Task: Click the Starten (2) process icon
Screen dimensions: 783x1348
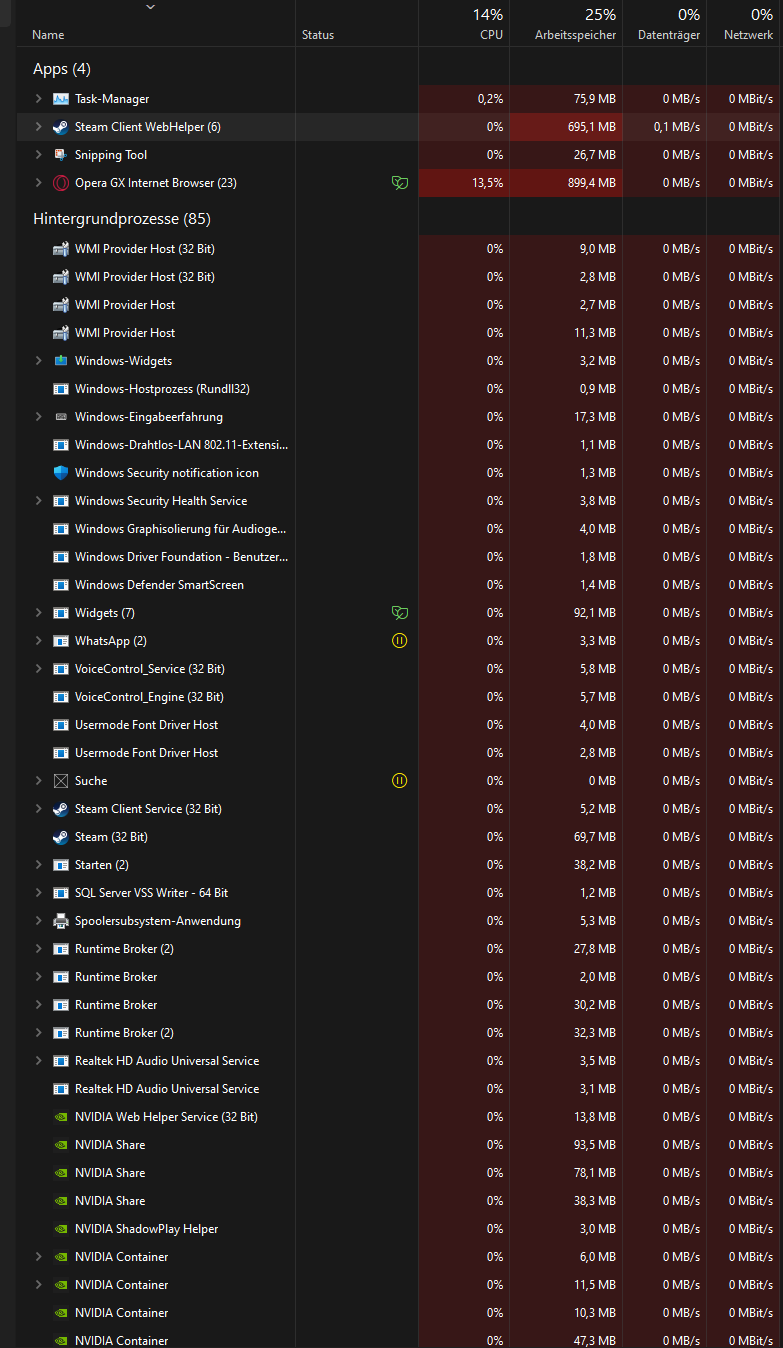Action: [x=60, y=865]
